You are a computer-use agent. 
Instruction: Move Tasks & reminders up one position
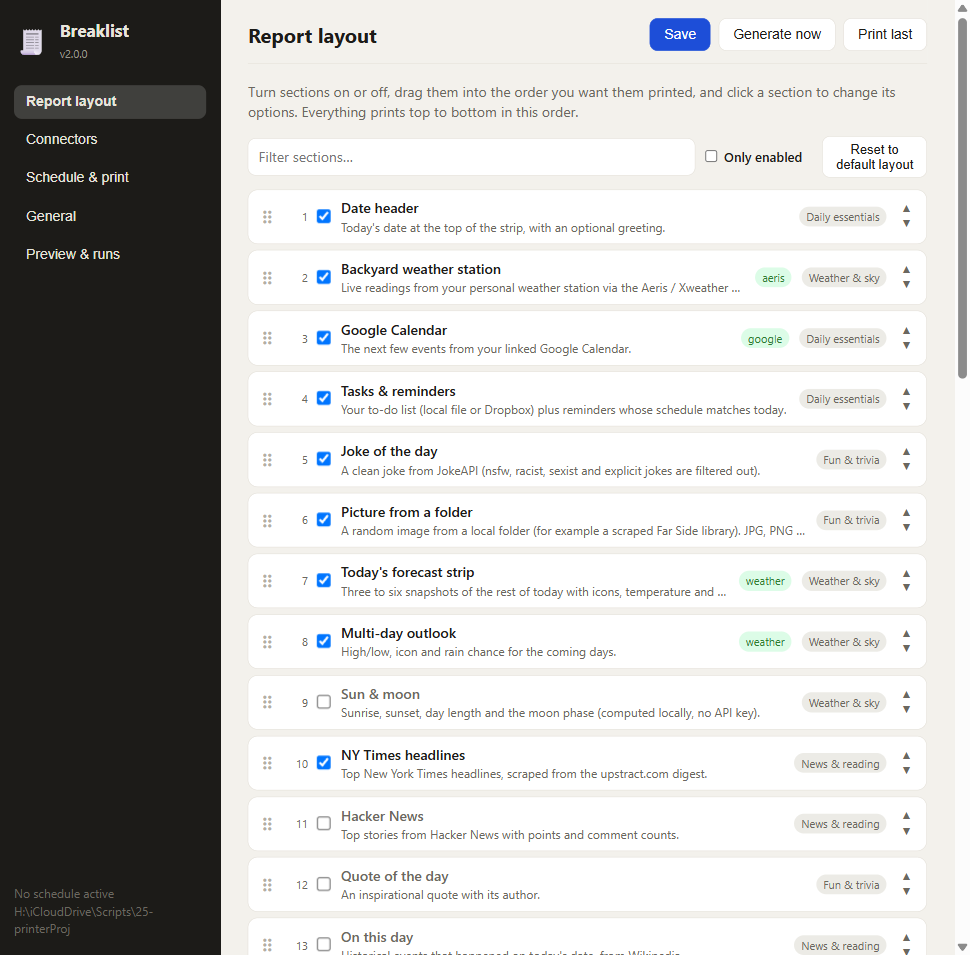(x=906, y=392)
